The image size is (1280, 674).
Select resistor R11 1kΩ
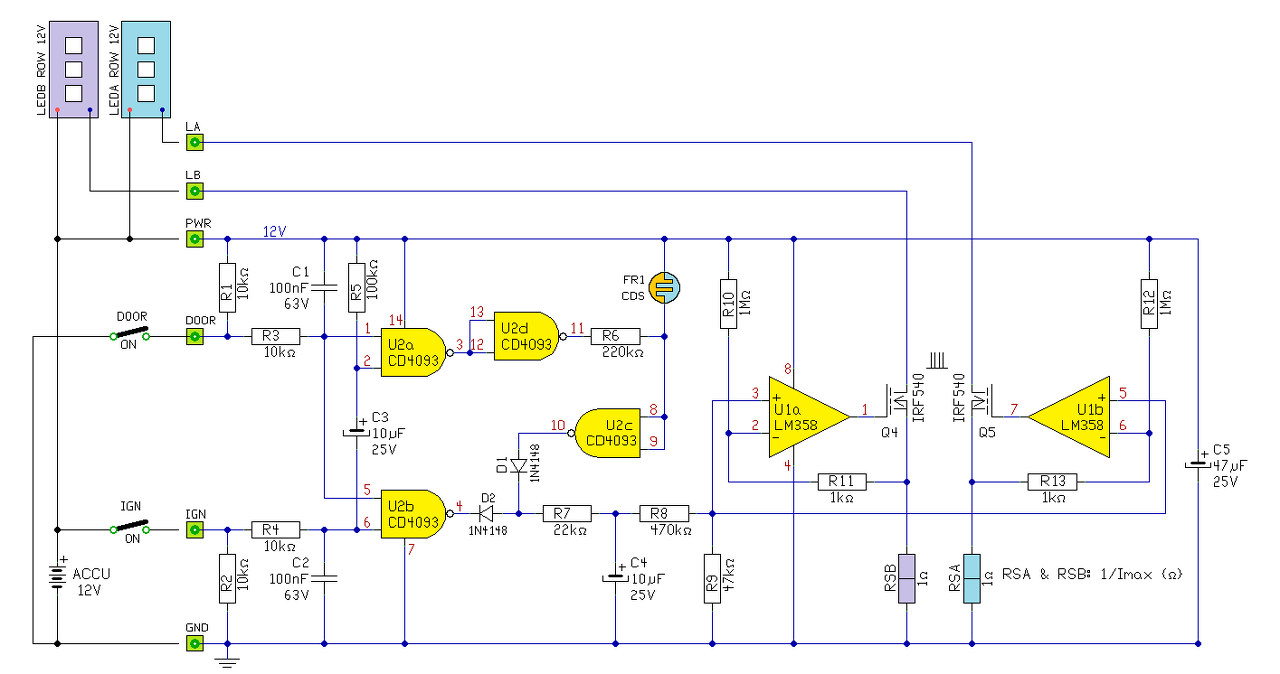842,481
